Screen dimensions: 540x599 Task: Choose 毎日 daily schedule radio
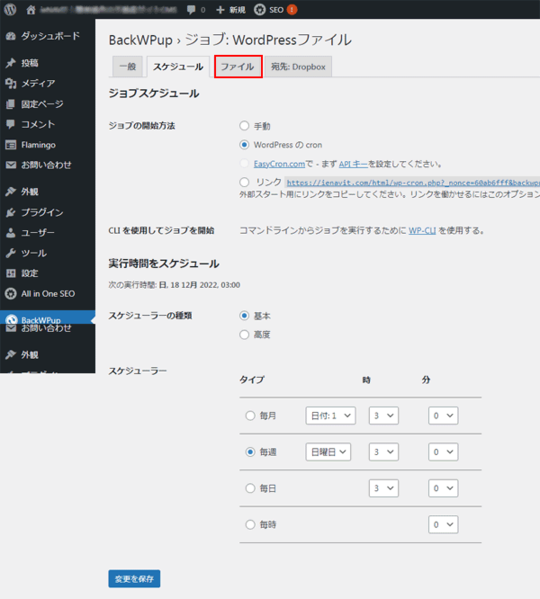(250, 488)
